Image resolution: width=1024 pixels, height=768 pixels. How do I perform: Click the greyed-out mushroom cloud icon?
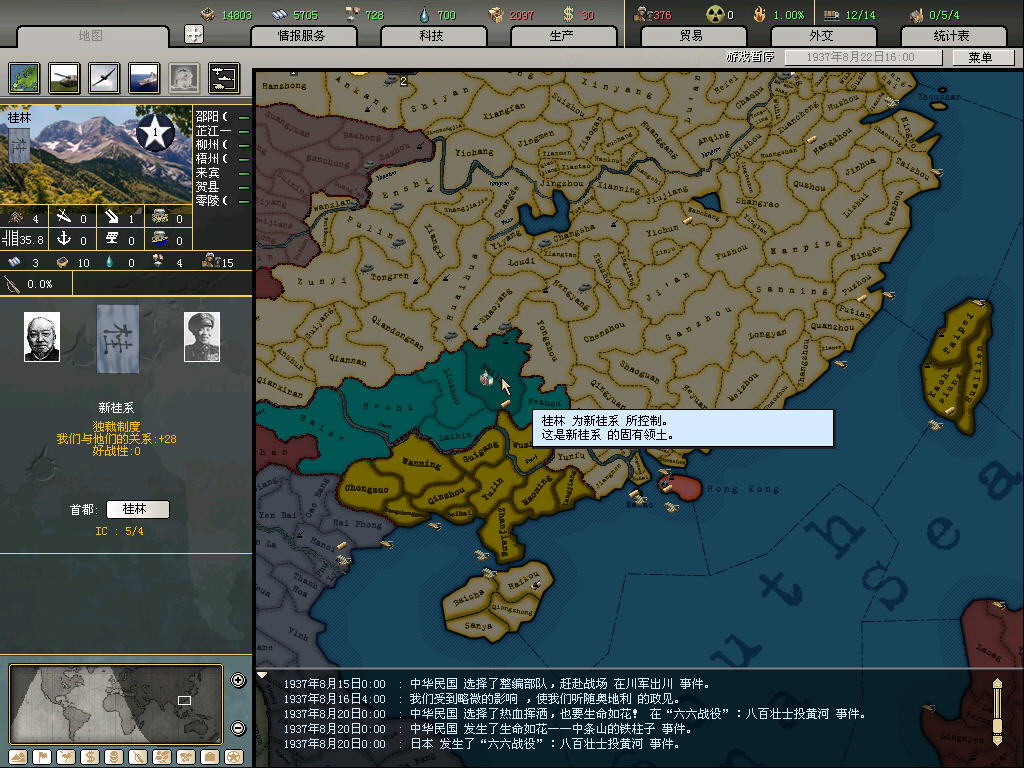tap(184, 78)
